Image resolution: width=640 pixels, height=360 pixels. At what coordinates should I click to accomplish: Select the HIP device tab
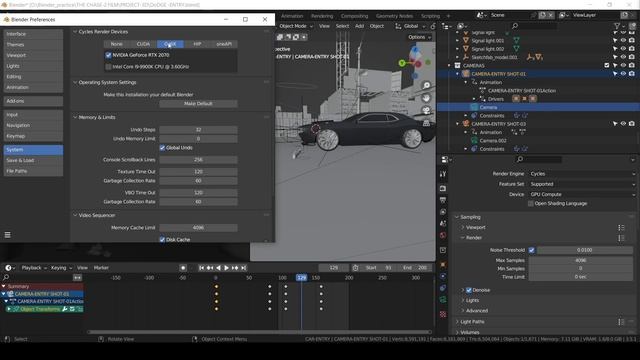[x=197, y=44]
